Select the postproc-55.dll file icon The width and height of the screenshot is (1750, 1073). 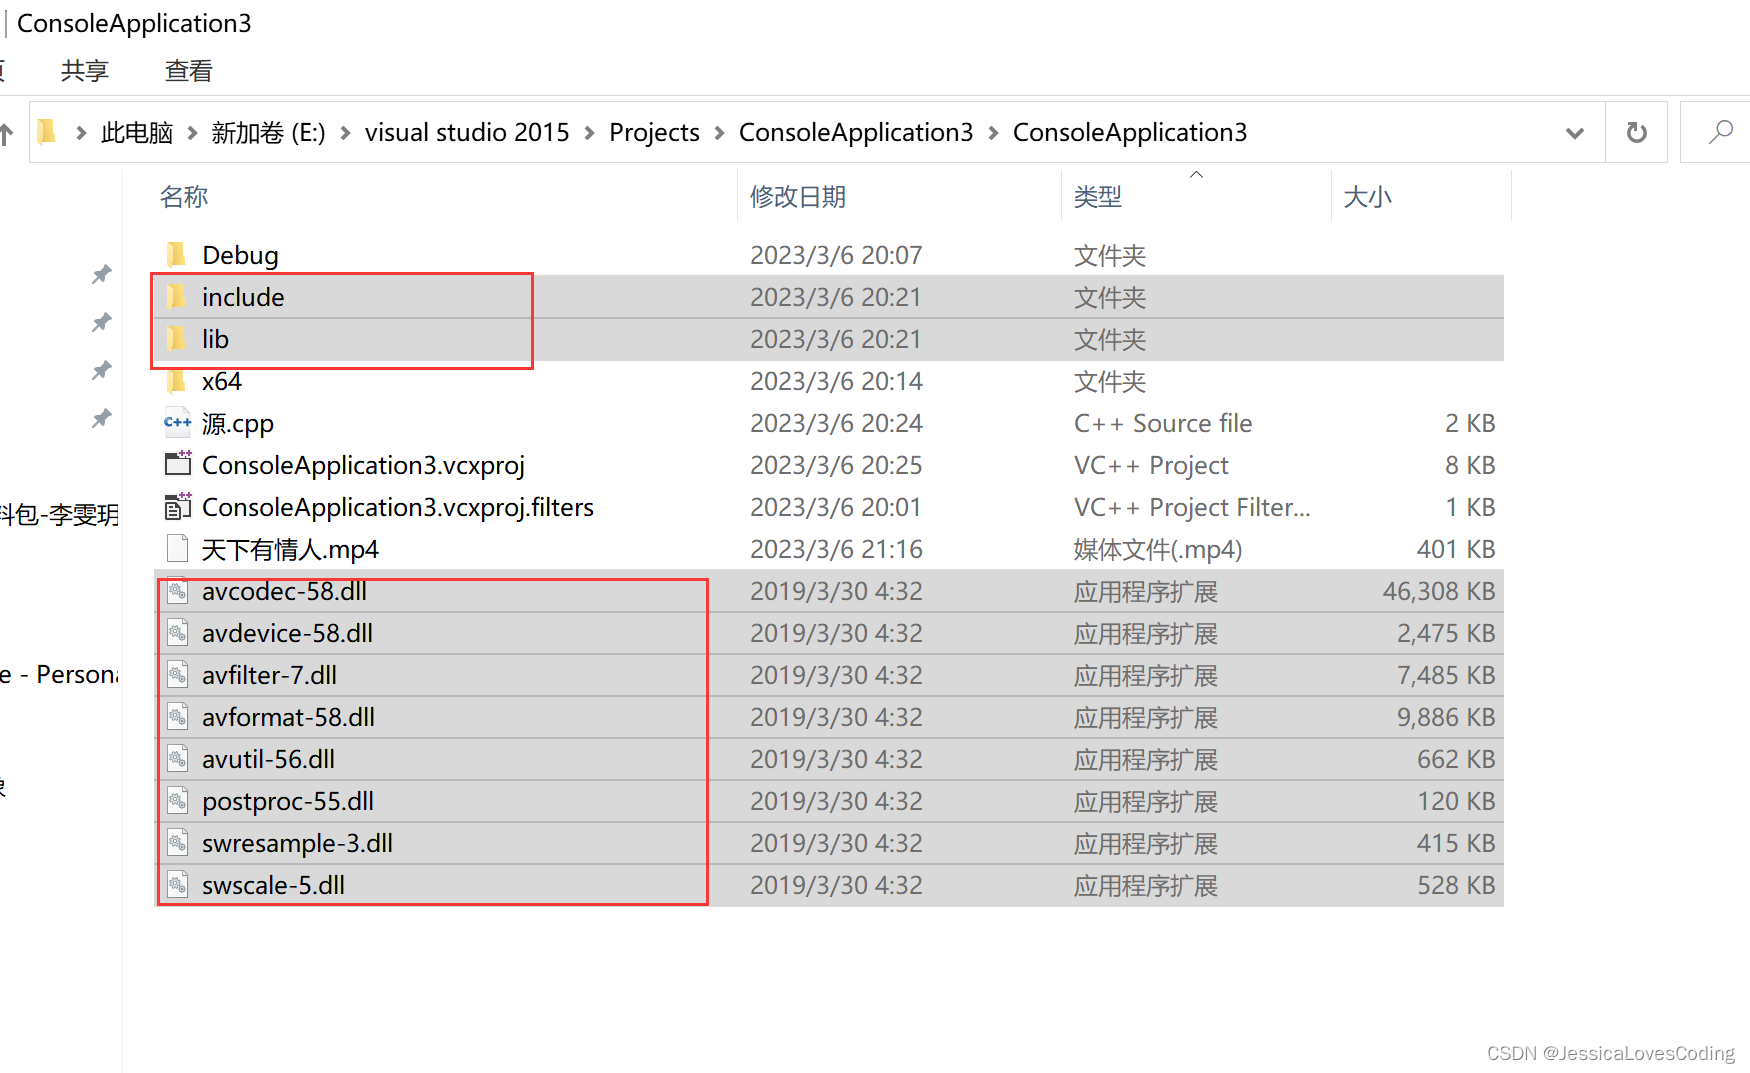point(178,801)
